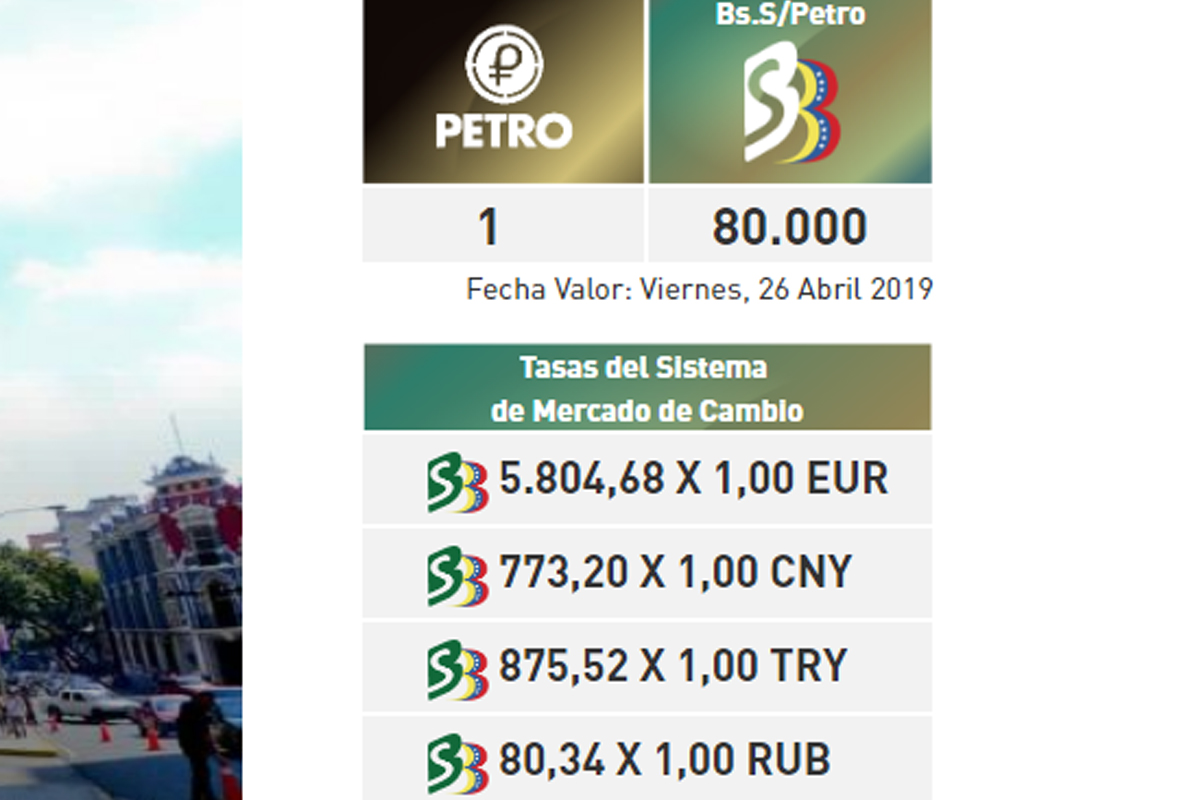Click the bolivar icon beside EUR rate
The image size is (1200, 800).
click(457, 482)
